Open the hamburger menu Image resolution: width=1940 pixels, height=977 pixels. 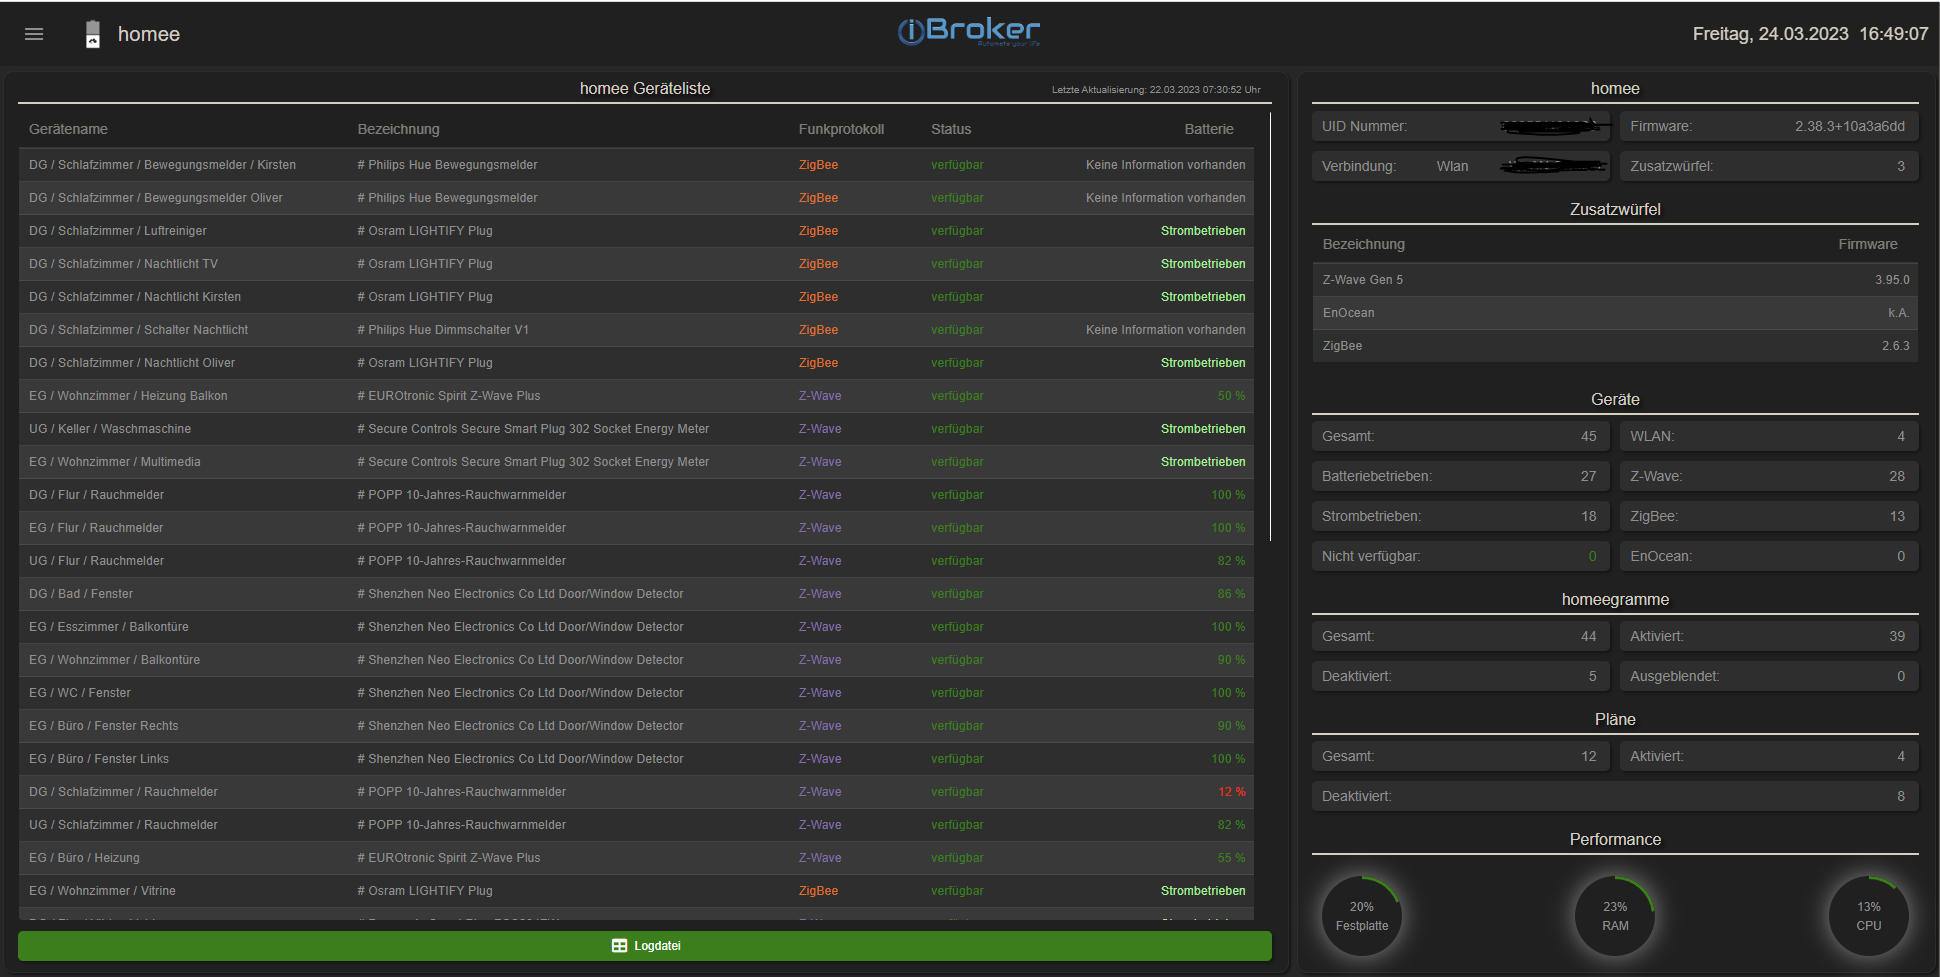pos(34,34)
